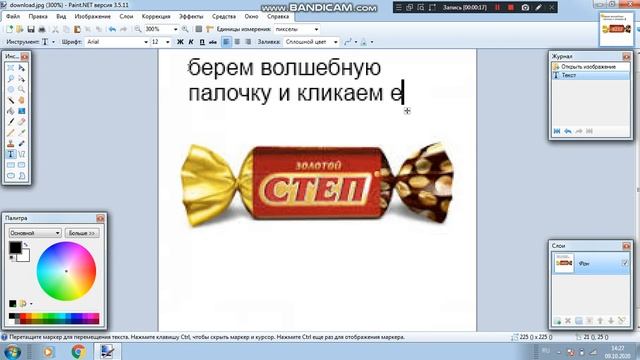Pick a color on the color wheel
This screenshot has height=360, width=640.
[66, 271]
